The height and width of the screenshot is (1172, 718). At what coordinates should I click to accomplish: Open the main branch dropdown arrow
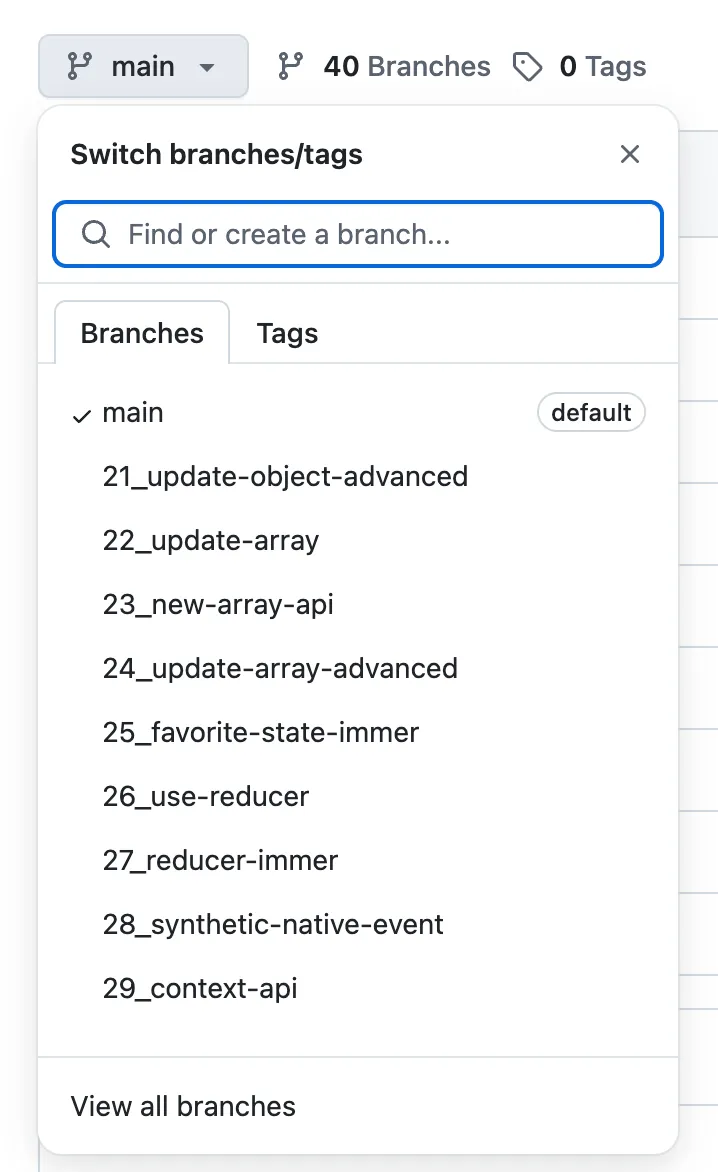(x=207, y=67)
